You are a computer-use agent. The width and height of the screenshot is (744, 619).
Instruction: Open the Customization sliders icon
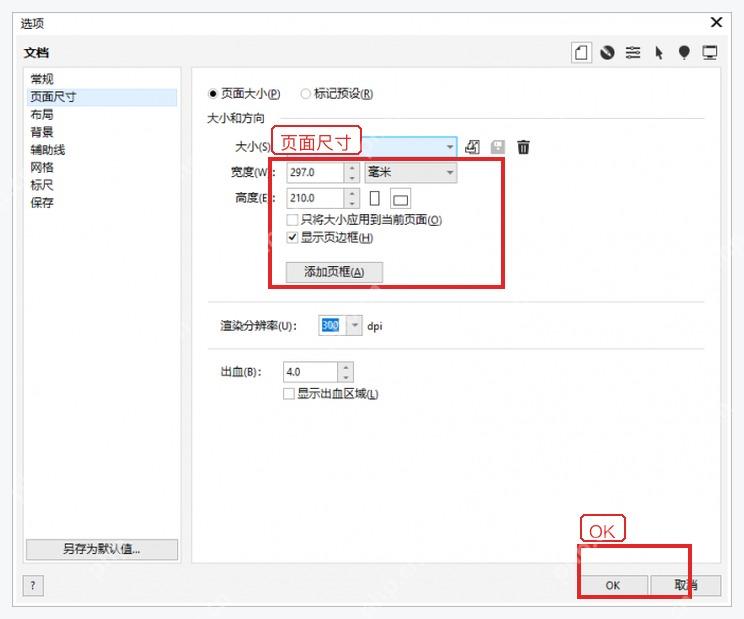pyautogui.click(x=633, y=52)
